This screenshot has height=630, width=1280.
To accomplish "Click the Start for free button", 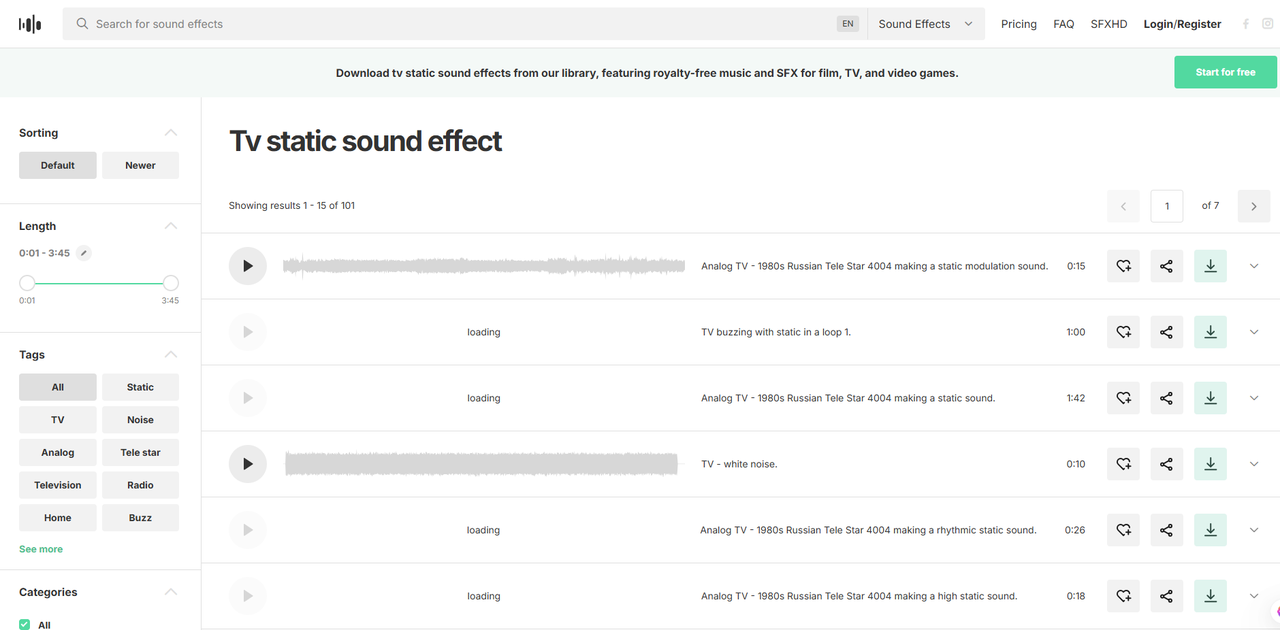I will (1225, 72).
